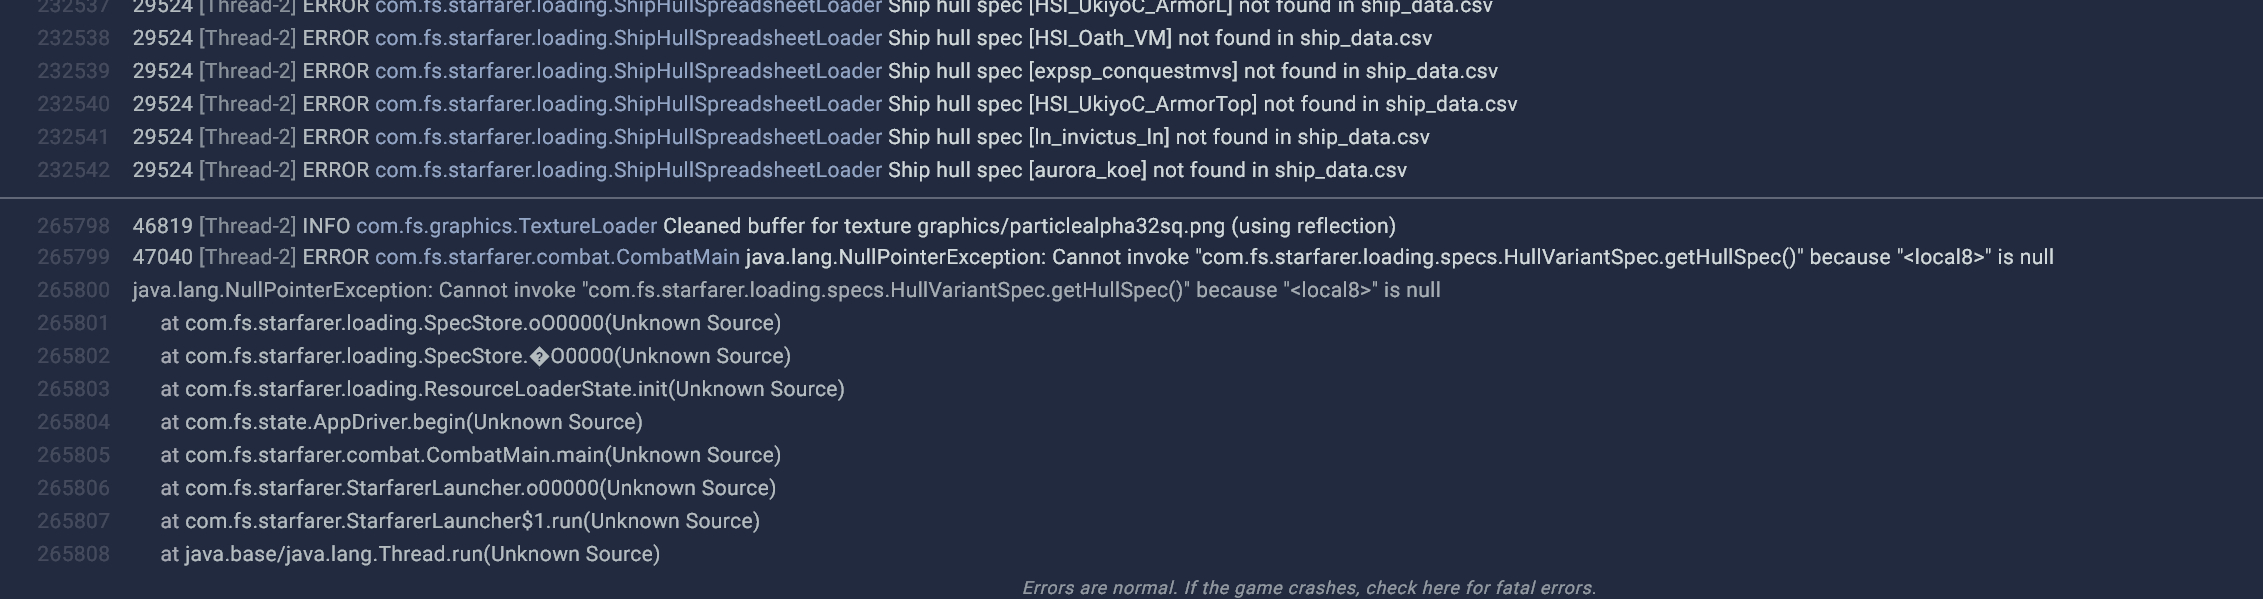Click line number 265799 in the gutter
This screenshot has width=2263, height=599.
click(73, 257)
